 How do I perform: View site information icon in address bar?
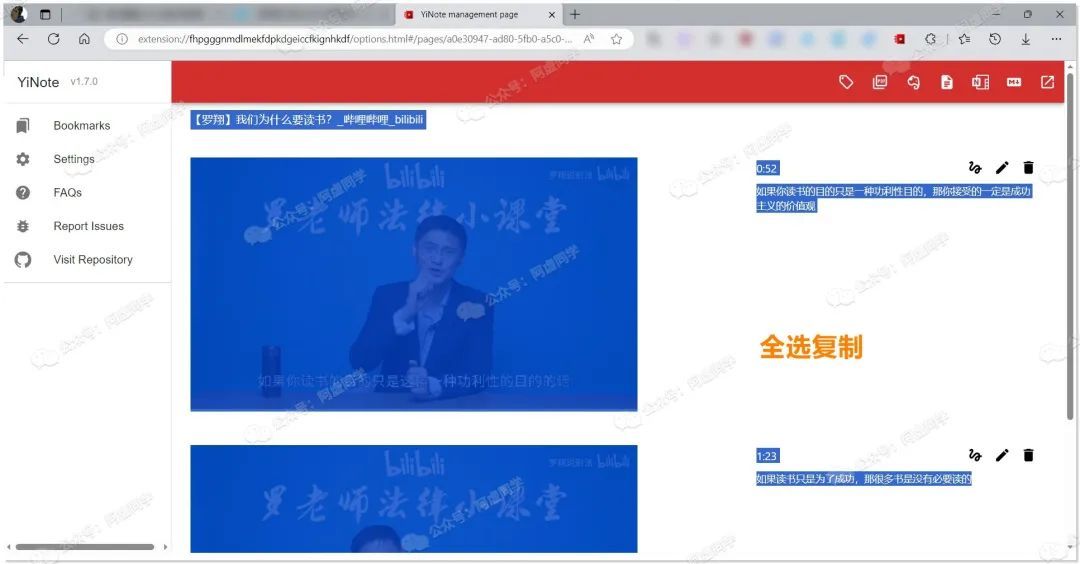tap(122, 39)
